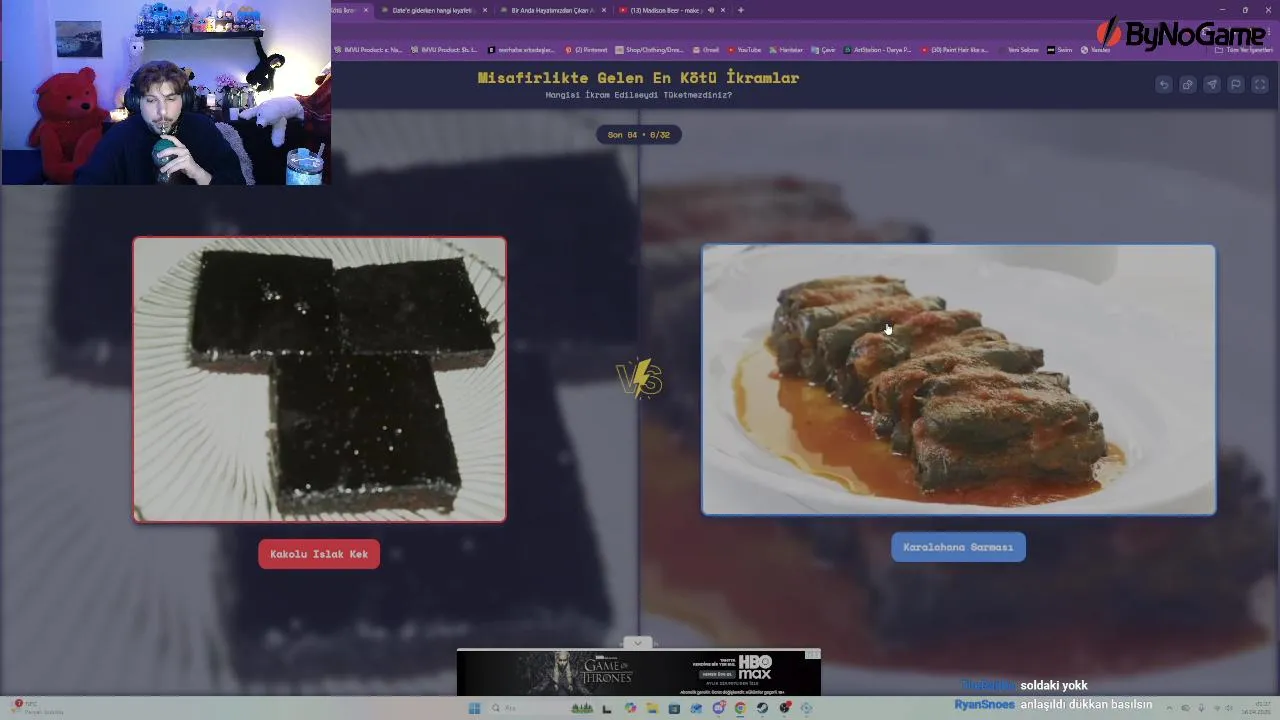Image resolution: width=1280 pixels, height=720 pixels.
Task: Open the Tüm Yer İşaretleri folder
Action: click(1243, 50)
